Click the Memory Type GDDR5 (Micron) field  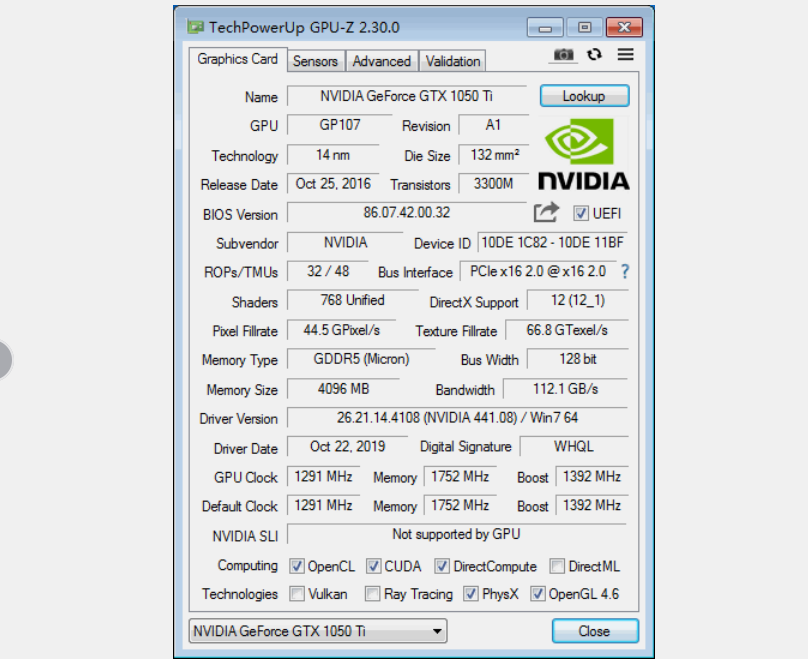click(x=361, y=359)
